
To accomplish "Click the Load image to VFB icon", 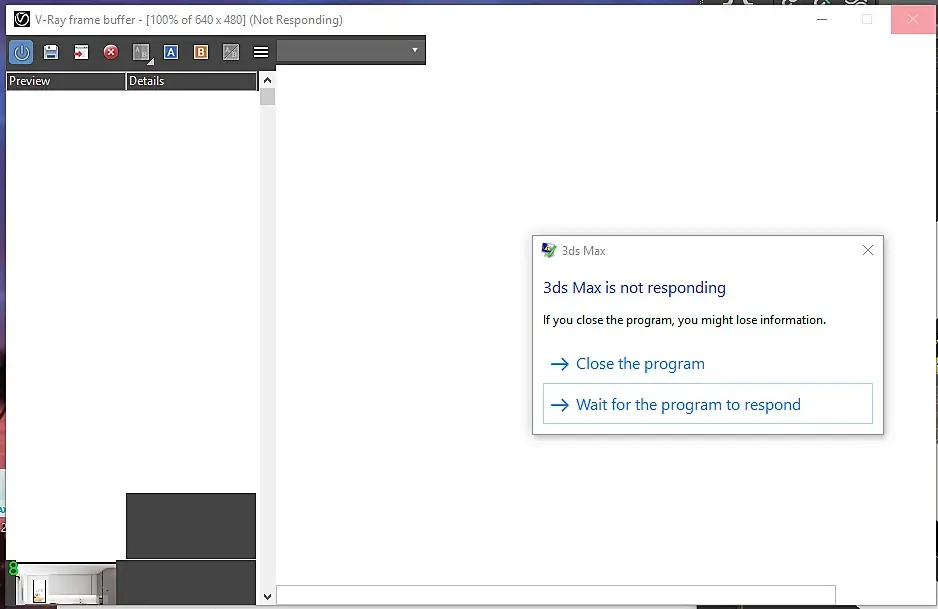I will [81, 52].
